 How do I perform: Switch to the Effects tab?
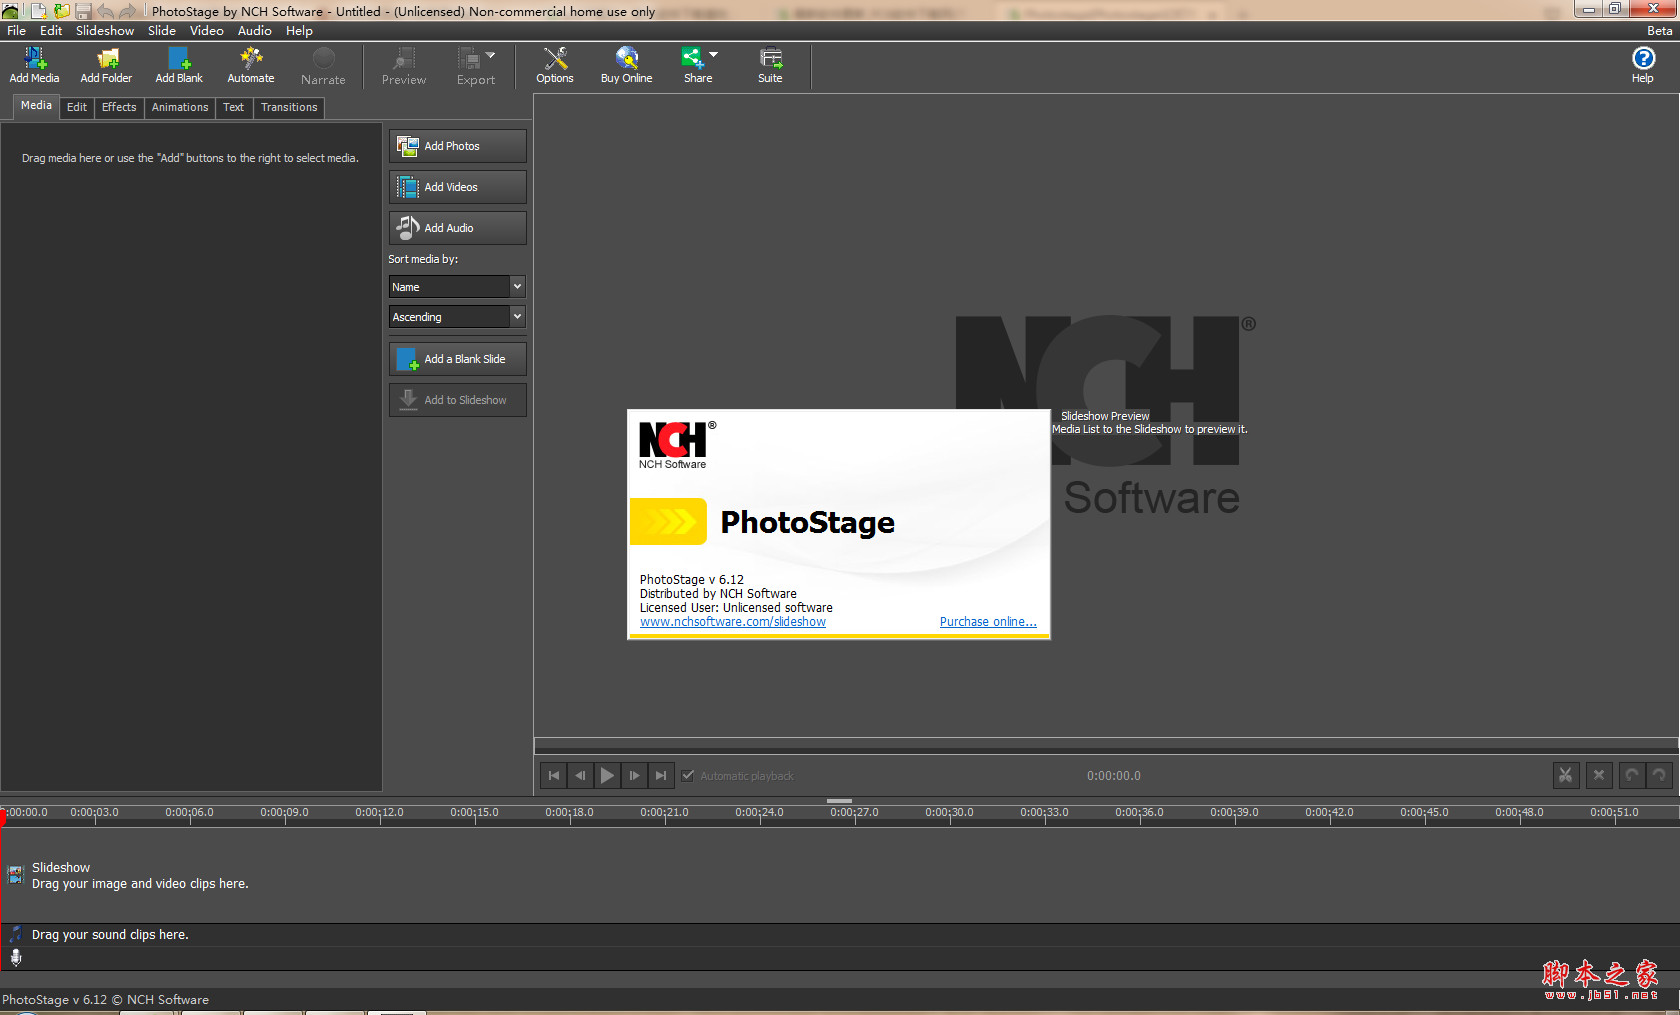click(119, 107)
